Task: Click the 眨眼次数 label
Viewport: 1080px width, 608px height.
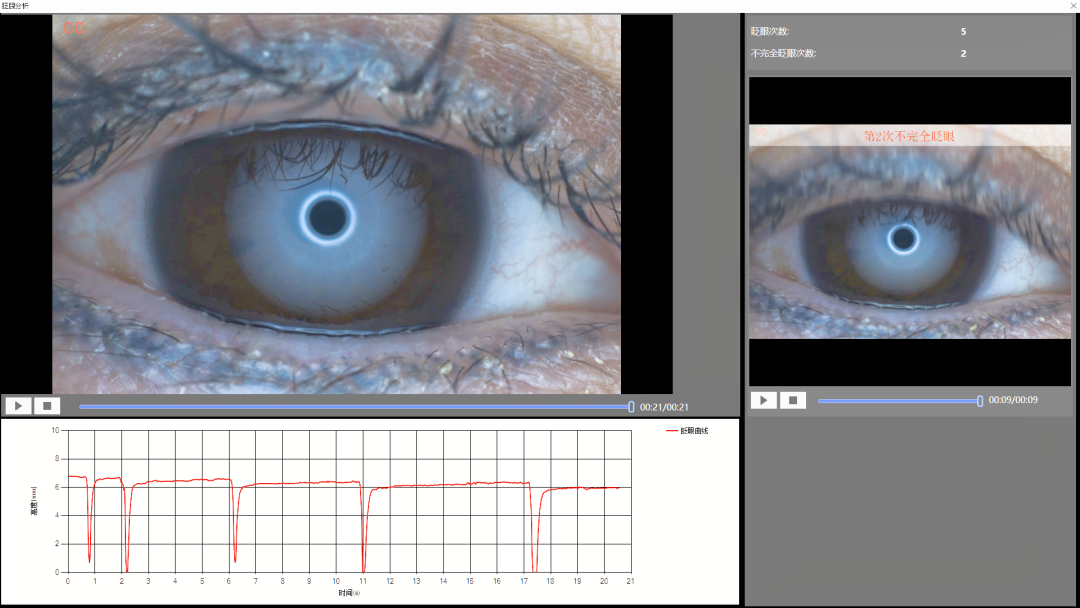Action: 770,32
